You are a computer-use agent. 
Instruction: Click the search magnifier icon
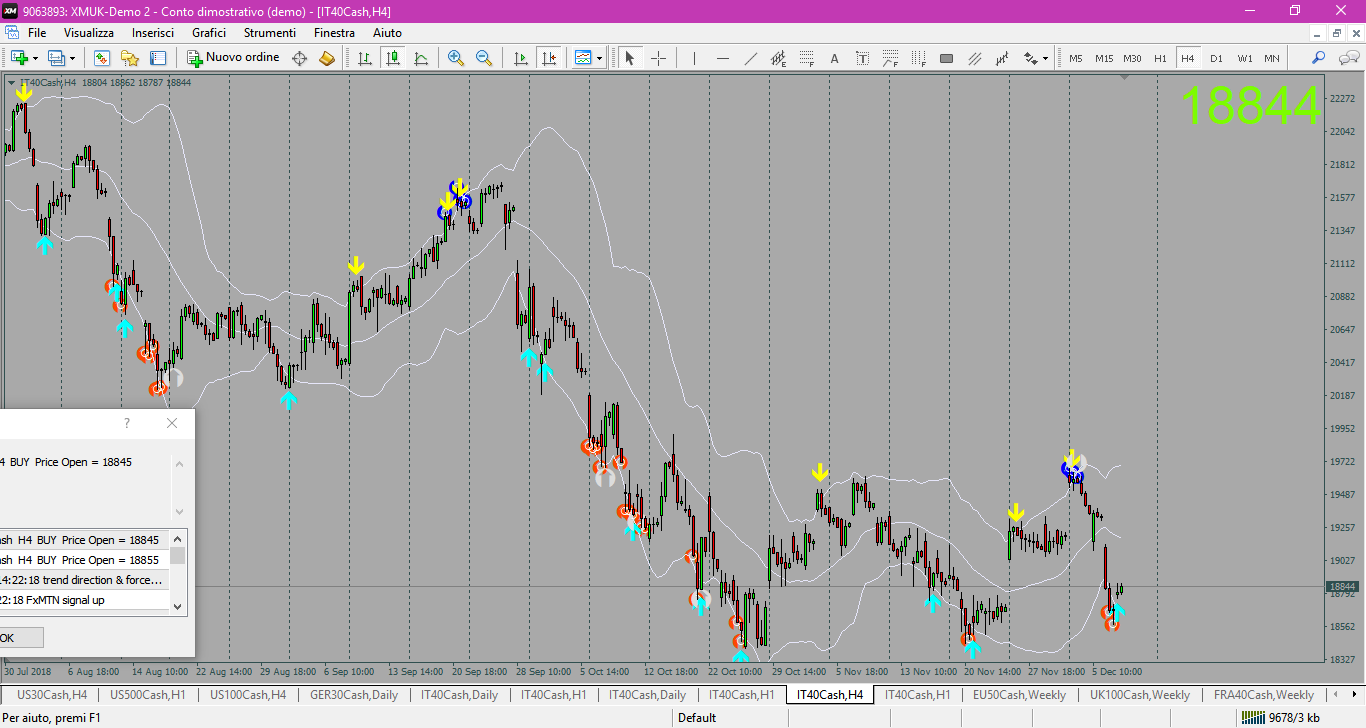1318,58
